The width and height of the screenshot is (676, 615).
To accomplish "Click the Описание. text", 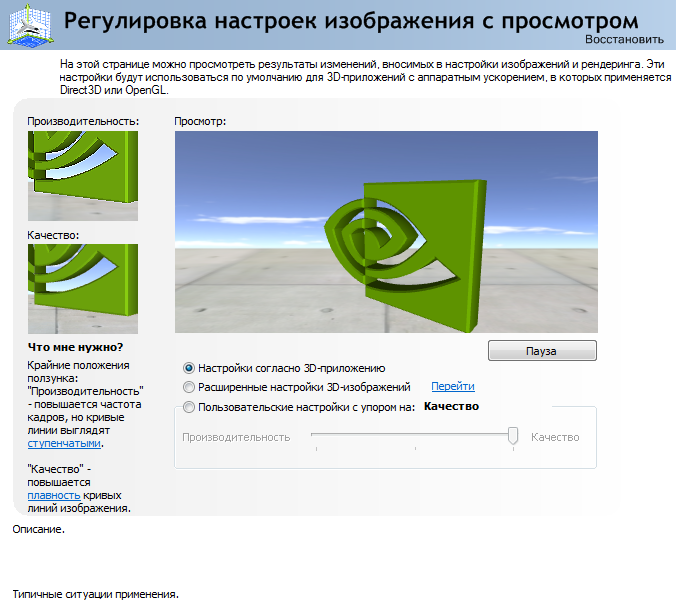I will click(x=38, y=529).
